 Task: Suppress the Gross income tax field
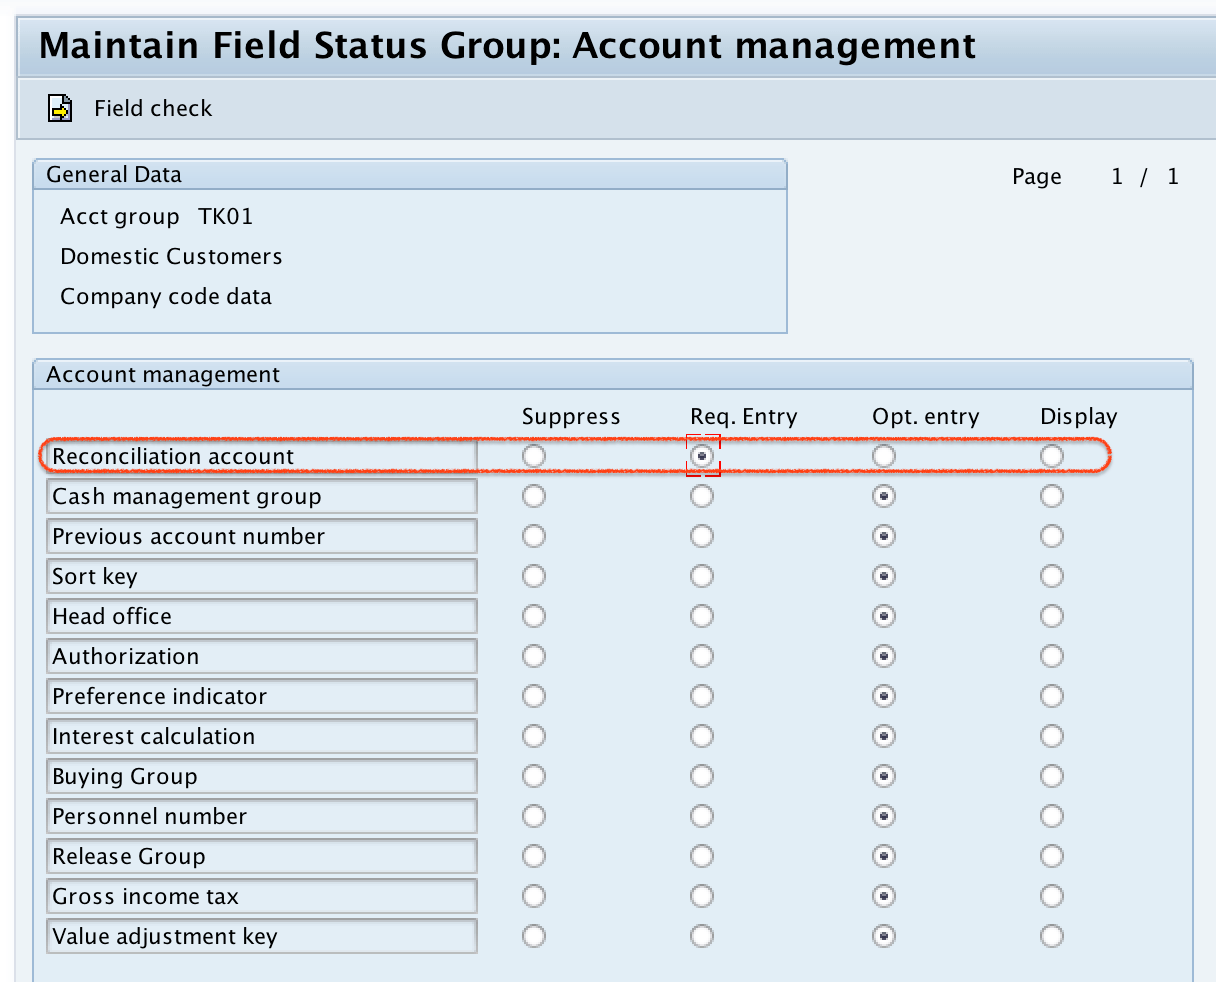click(533, 895)
